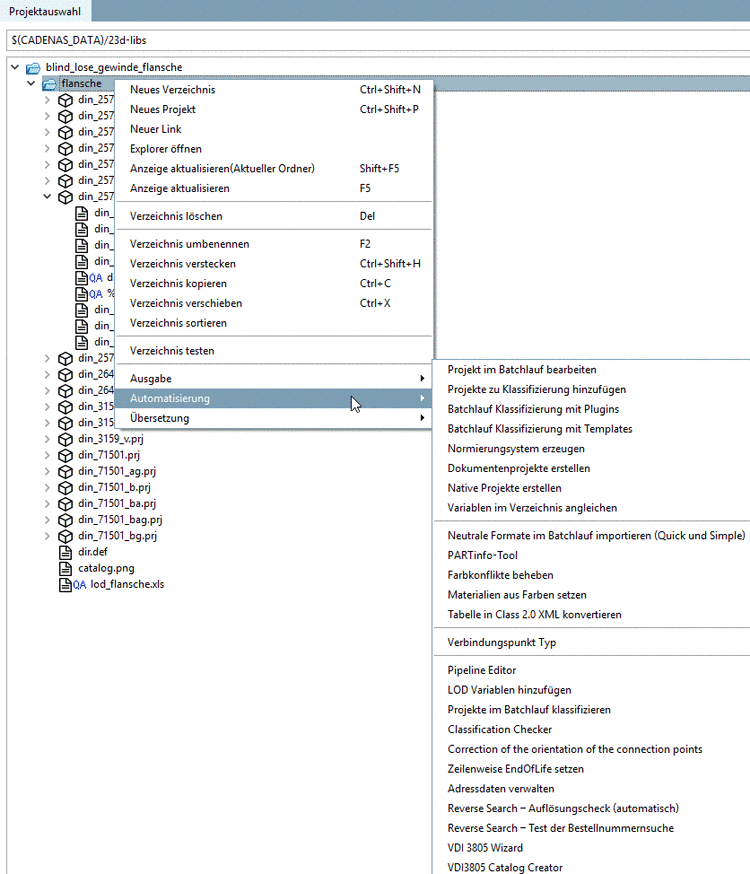This screenshot has height=874, width=750.
Task: Choose Verzeichnis löschen entry
Action: click(x=274, y=216)
